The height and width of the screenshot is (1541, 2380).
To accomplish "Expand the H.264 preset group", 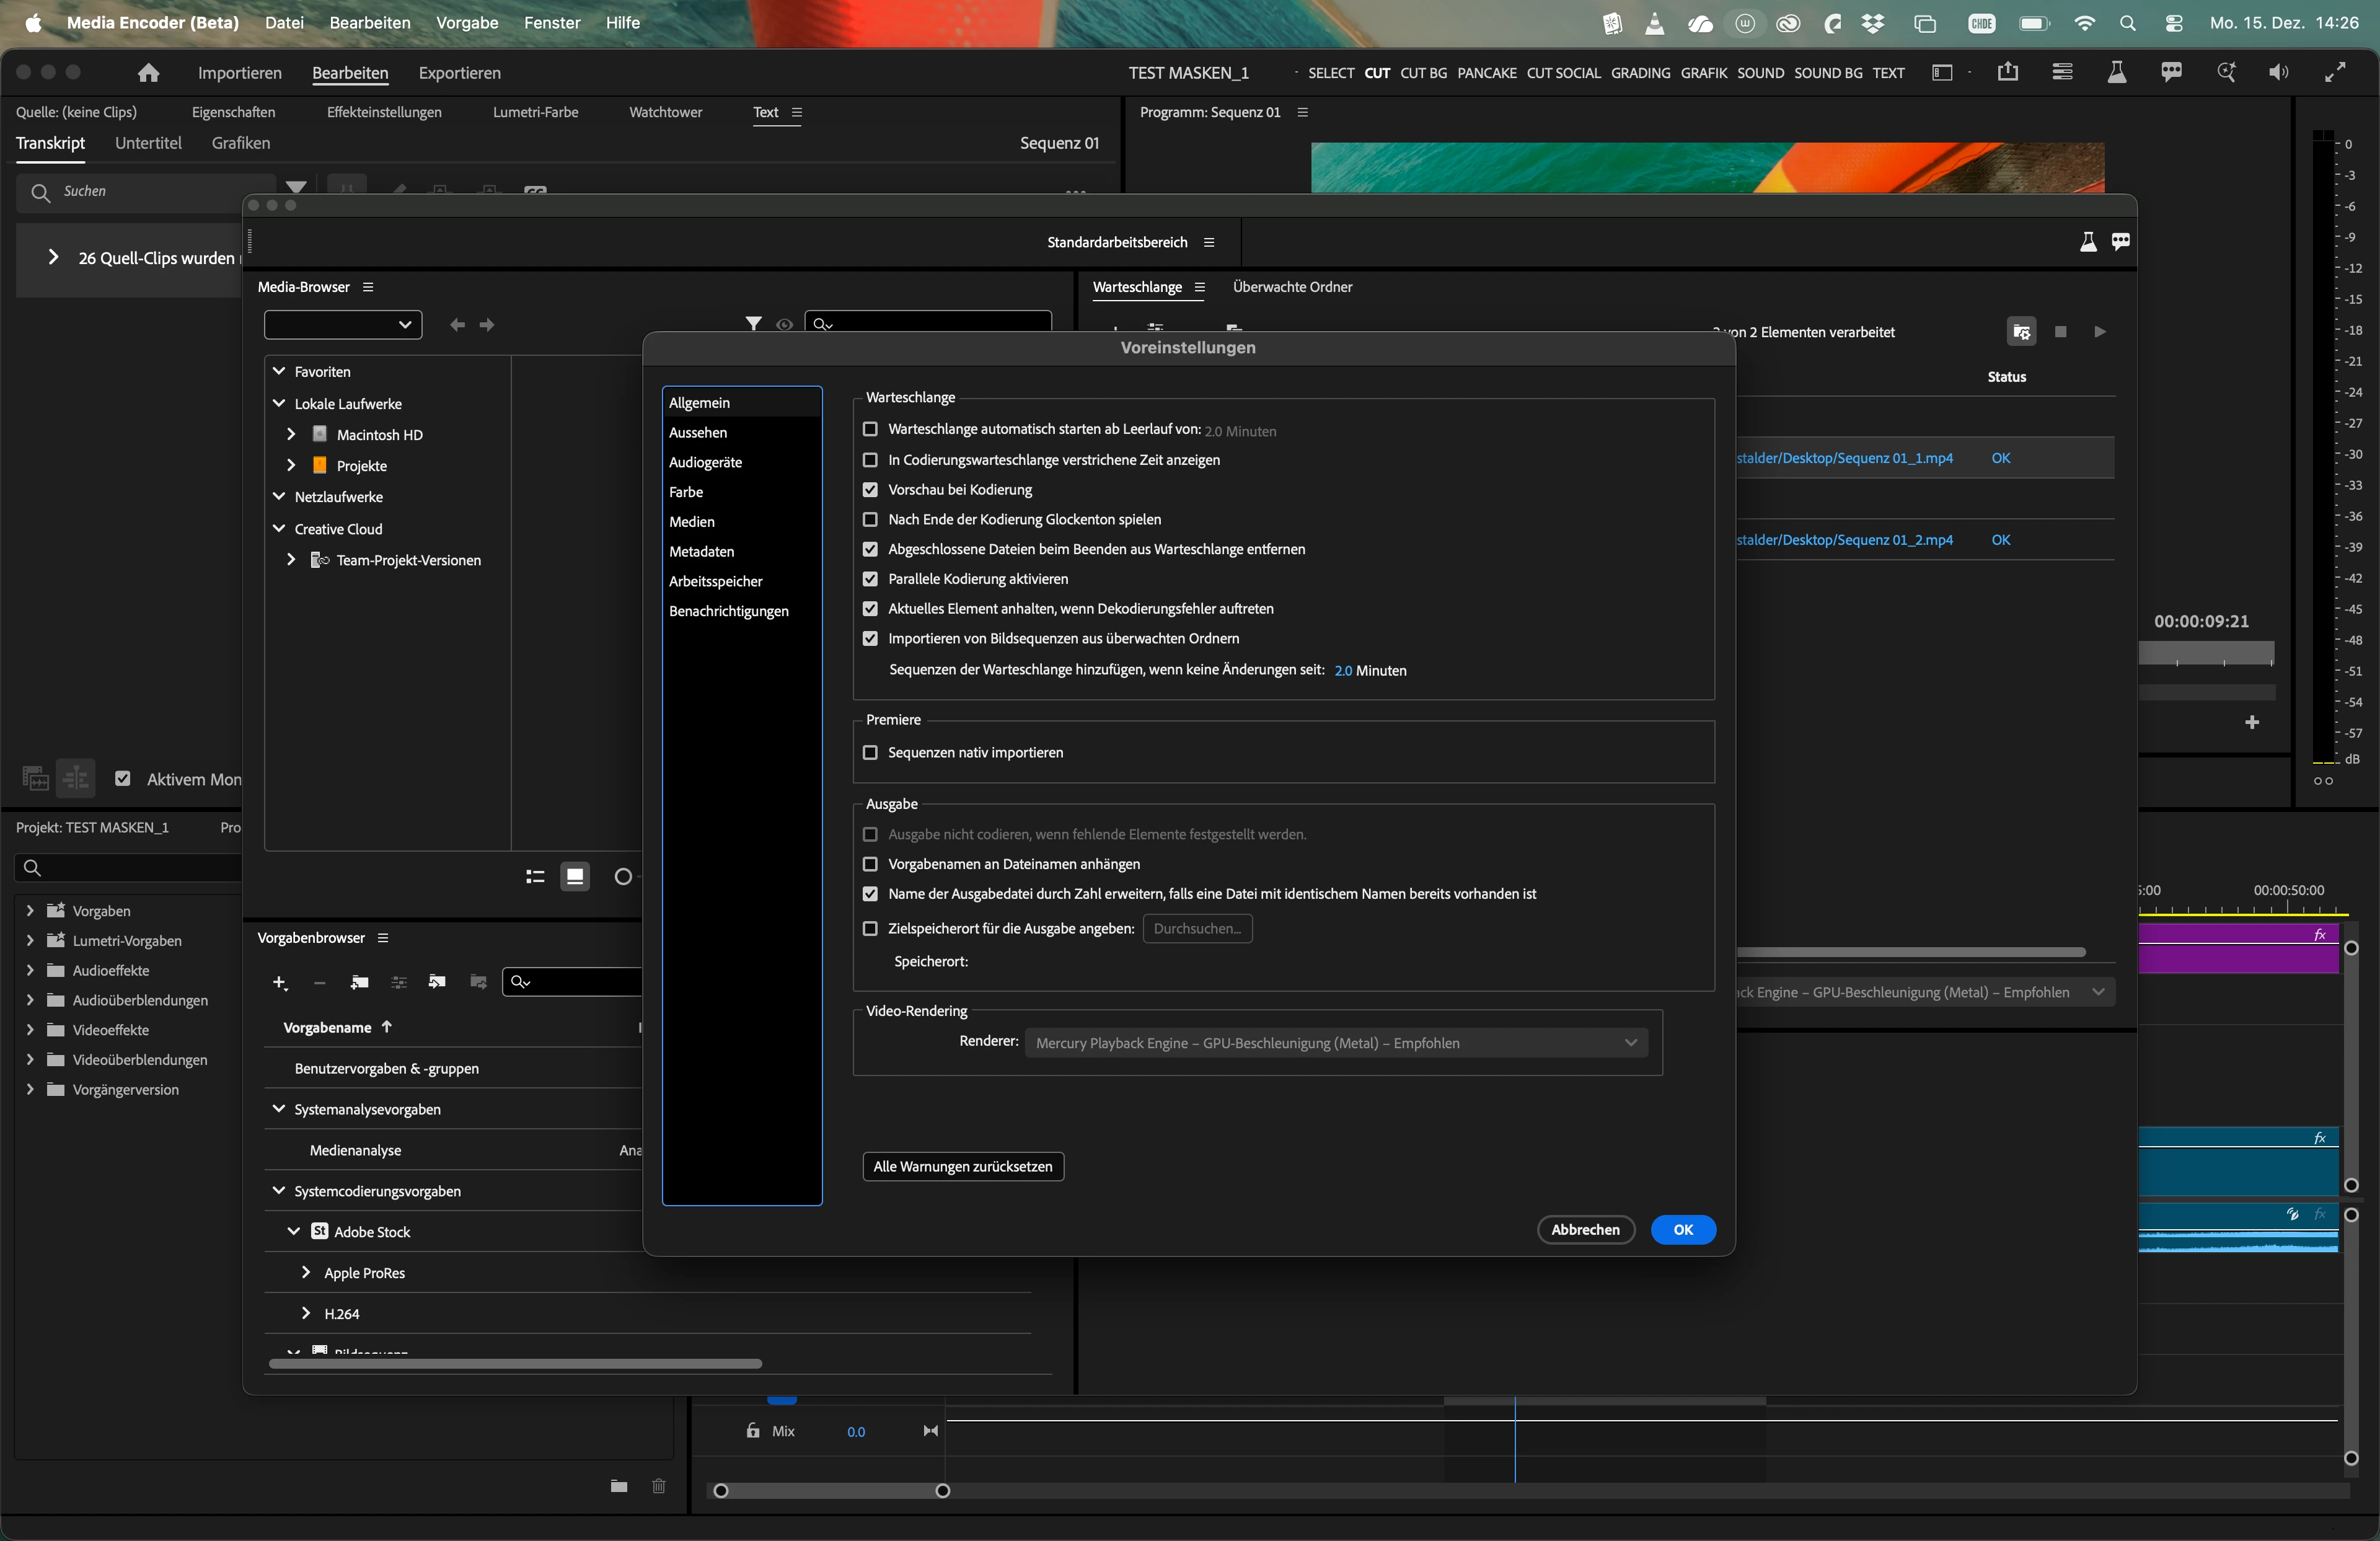I will click(306, 1313).
